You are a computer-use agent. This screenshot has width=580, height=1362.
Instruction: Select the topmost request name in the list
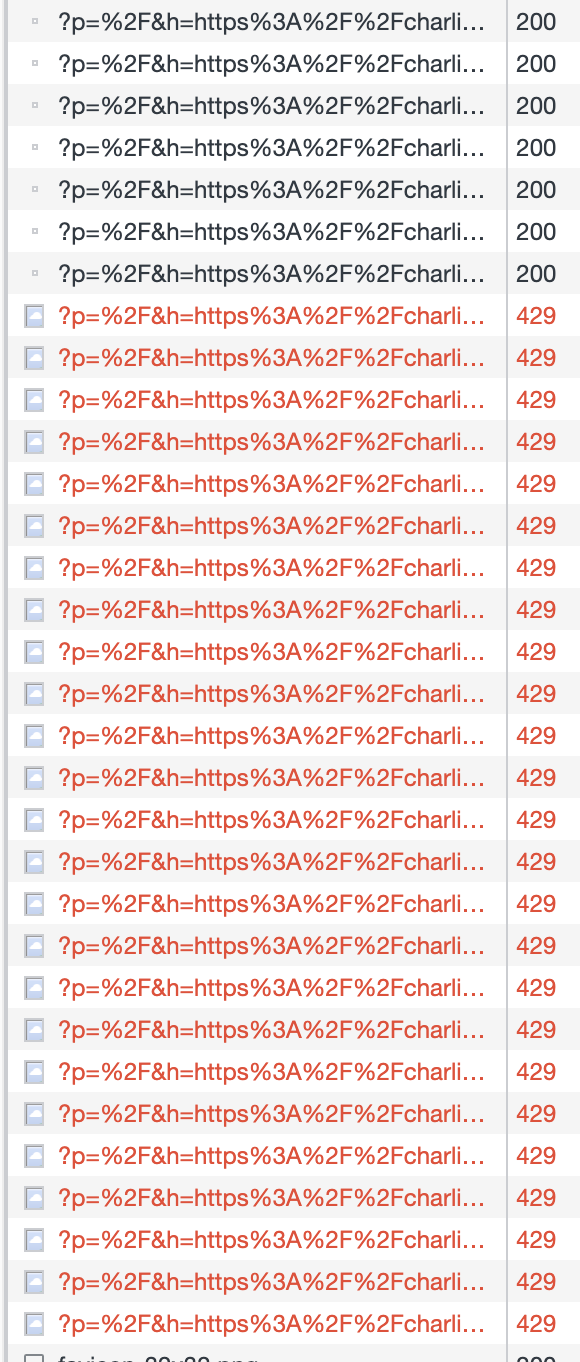pyautogui.click(x=271, y=21)
